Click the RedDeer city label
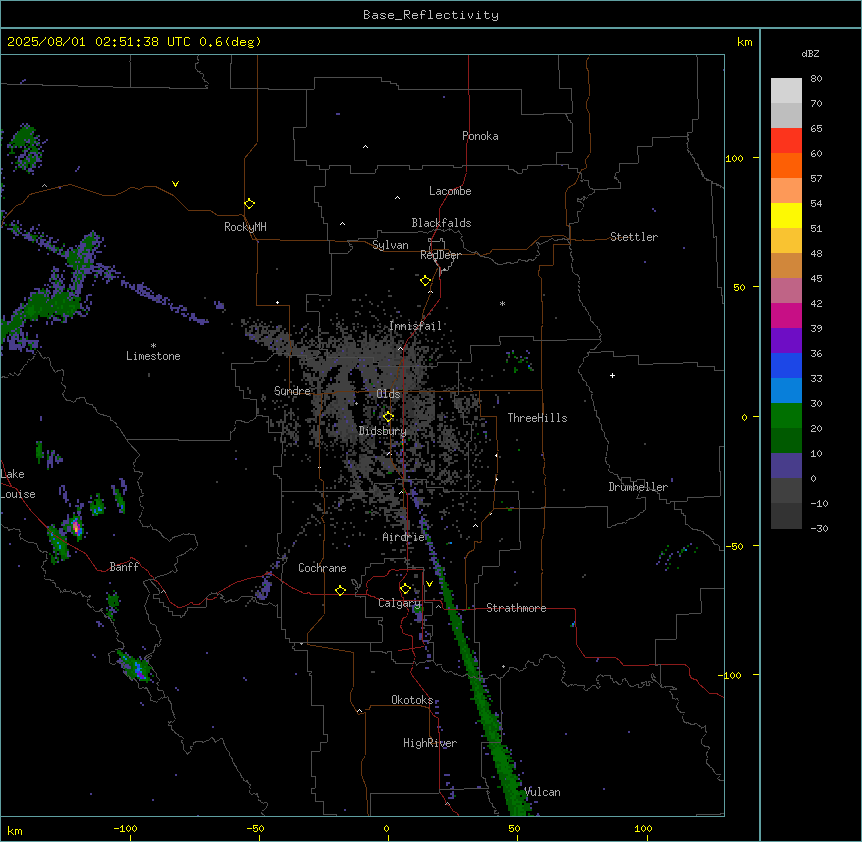The height and width of the screenshot is (842, 862). click(440, 255)
